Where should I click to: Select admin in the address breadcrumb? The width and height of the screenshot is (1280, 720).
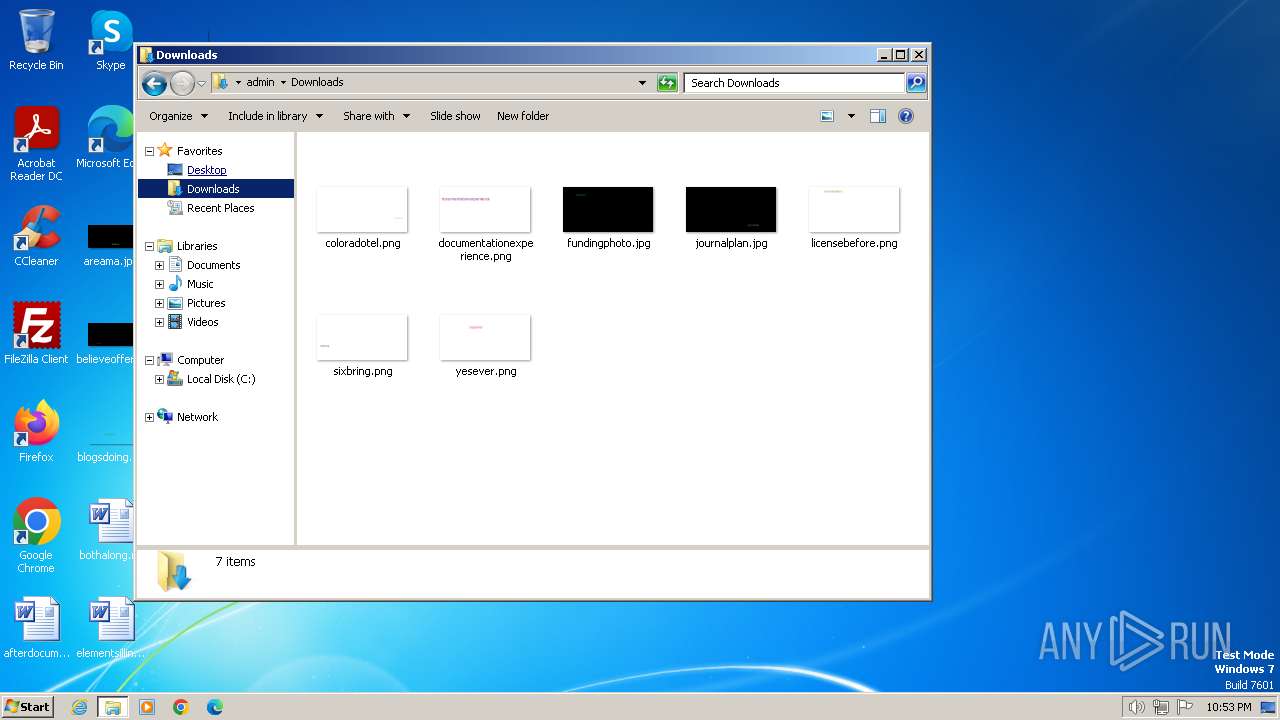(260, 83)
